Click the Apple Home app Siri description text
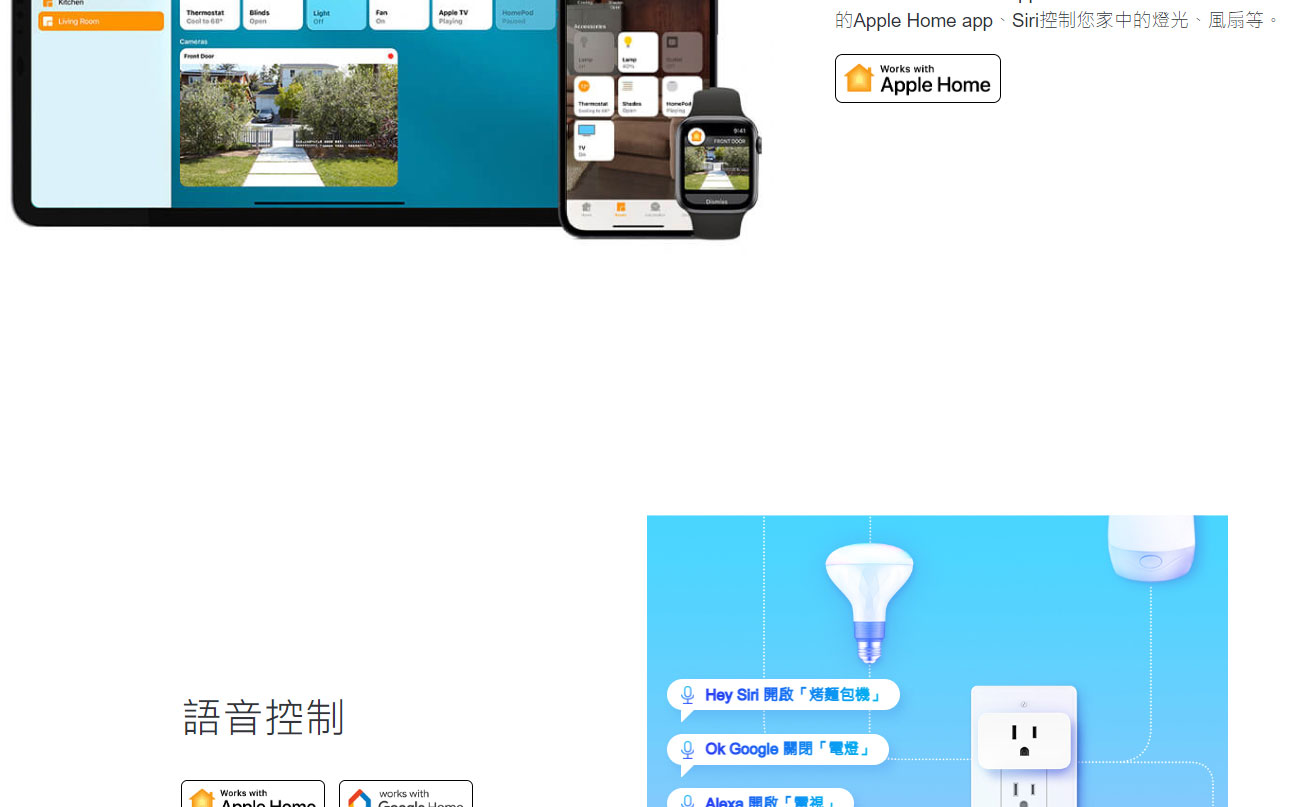Screen dimensions: 1293x807 pyautogui.click(x=1058, y=20)
